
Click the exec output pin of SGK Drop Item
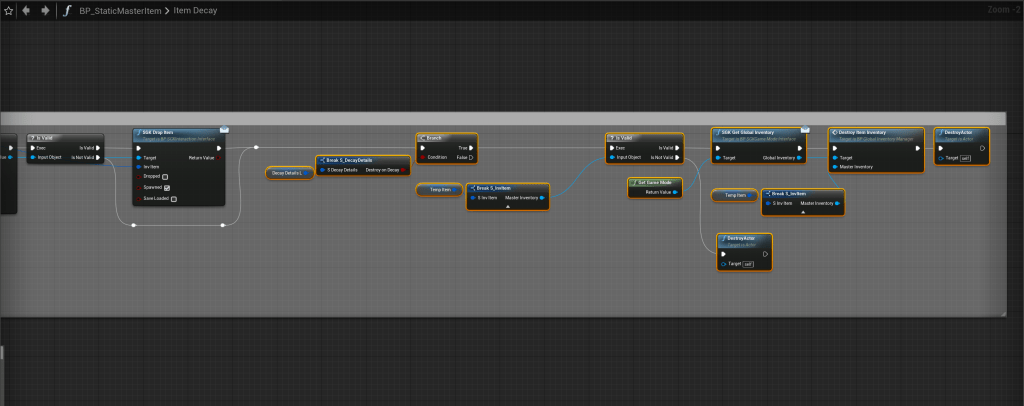219,148
